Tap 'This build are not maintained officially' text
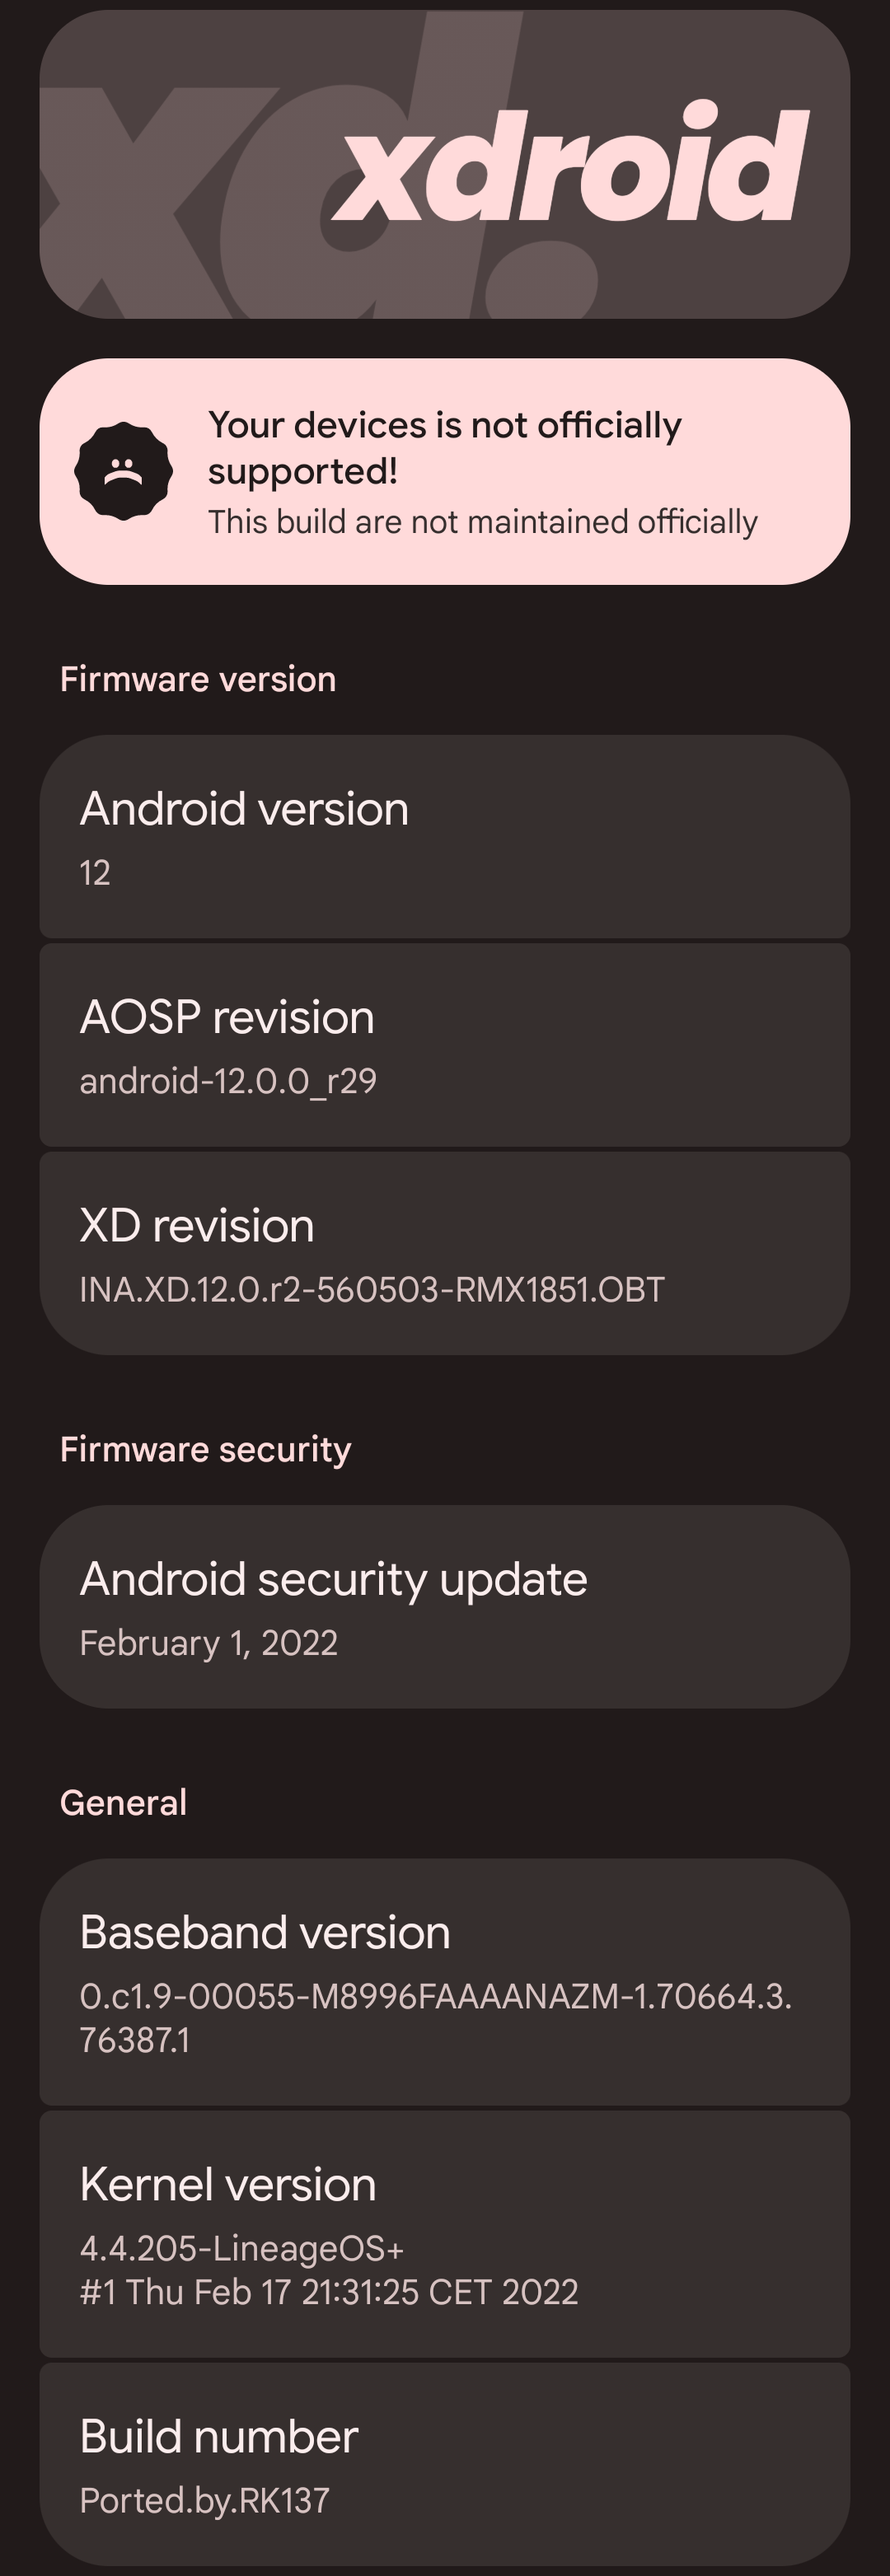 pyautogui.click(x=483, y=522)
